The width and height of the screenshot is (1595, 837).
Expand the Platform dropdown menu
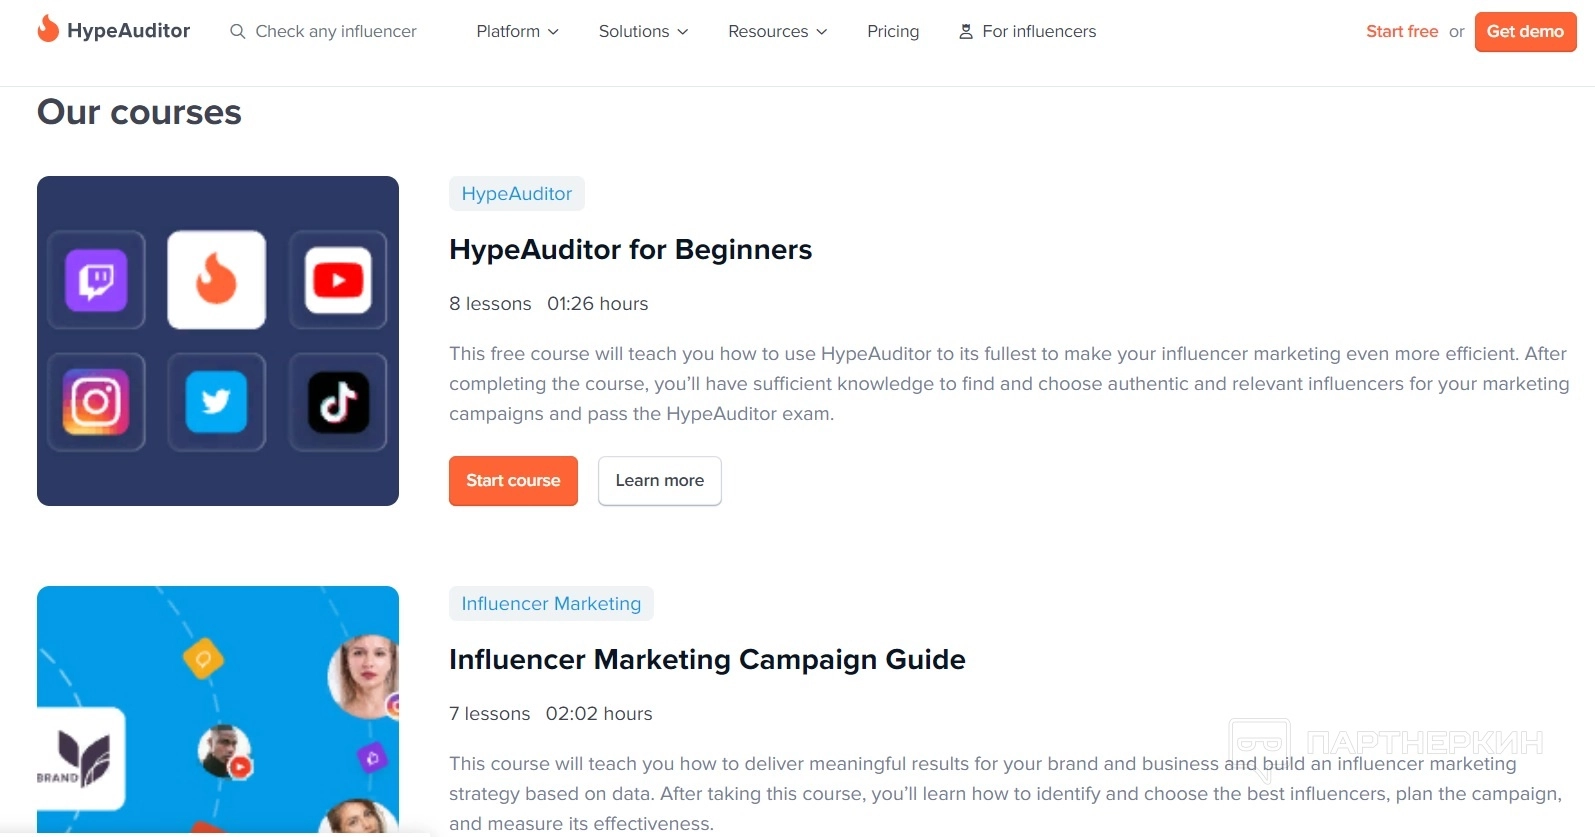[517, 32]
